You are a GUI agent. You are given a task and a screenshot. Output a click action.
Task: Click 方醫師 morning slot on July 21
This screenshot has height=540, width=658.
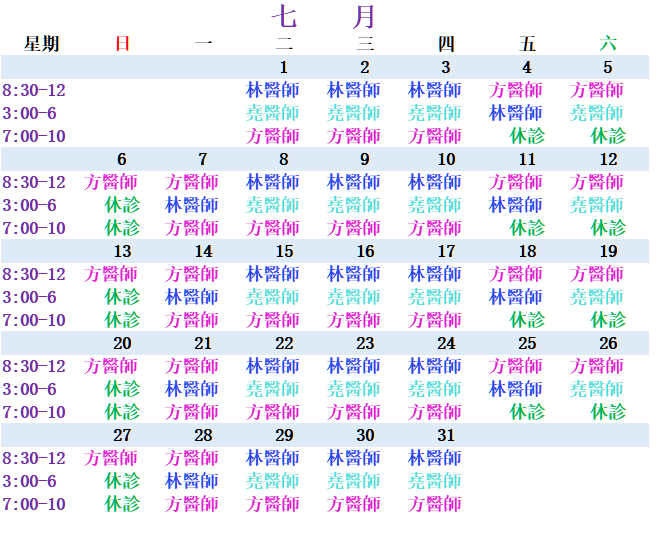coord(191,366)
